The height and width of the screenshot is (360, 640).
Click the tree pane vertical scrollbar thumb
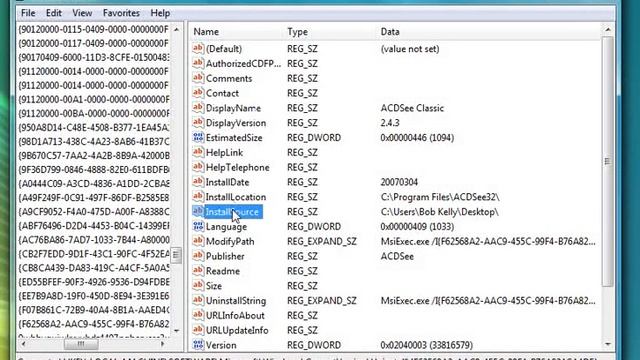176,255
